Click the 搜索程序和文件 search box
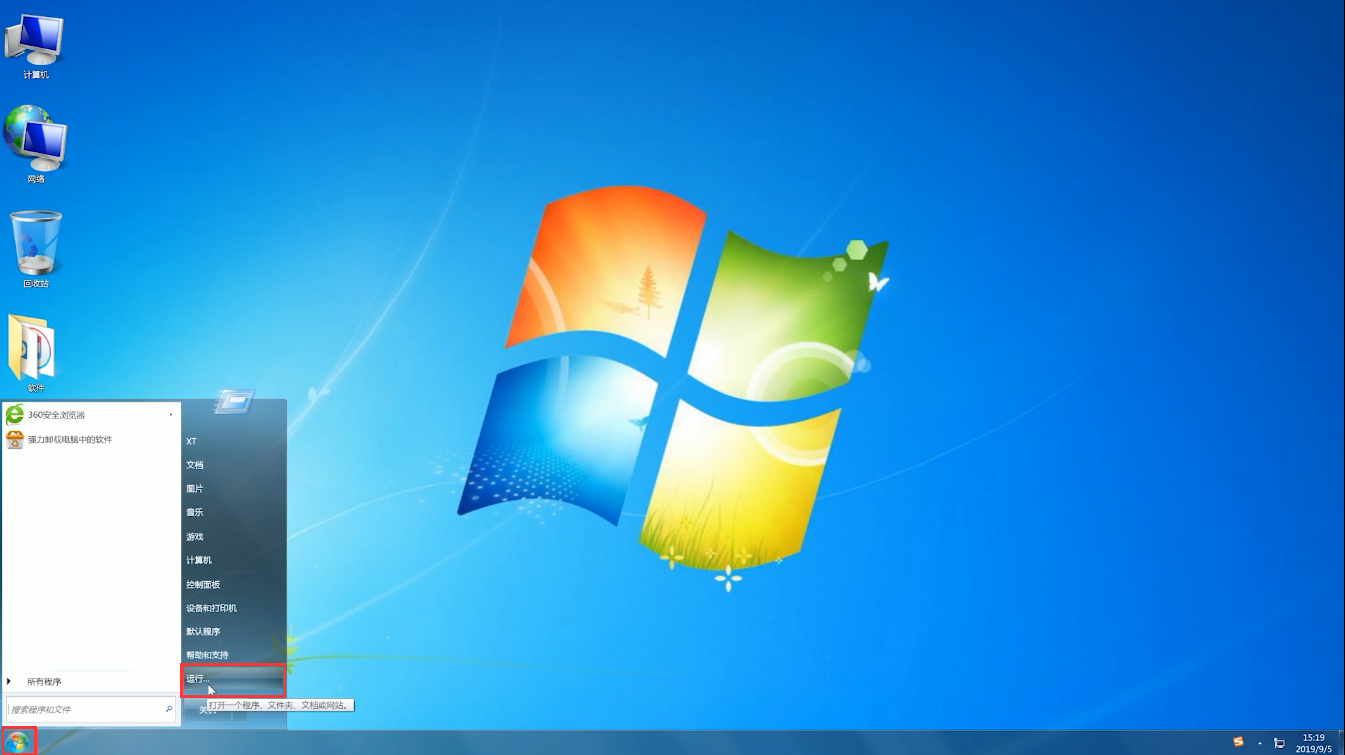 [91, 709]
